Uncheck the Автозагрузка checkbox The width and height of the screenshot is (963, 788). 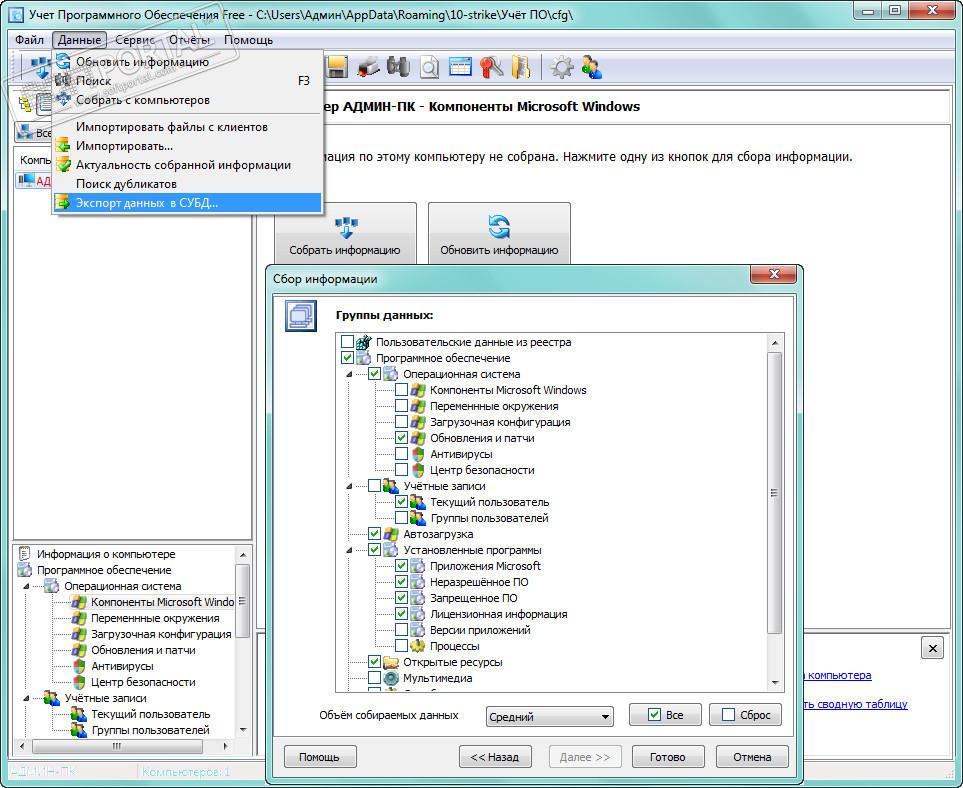[x=374, y=533]
